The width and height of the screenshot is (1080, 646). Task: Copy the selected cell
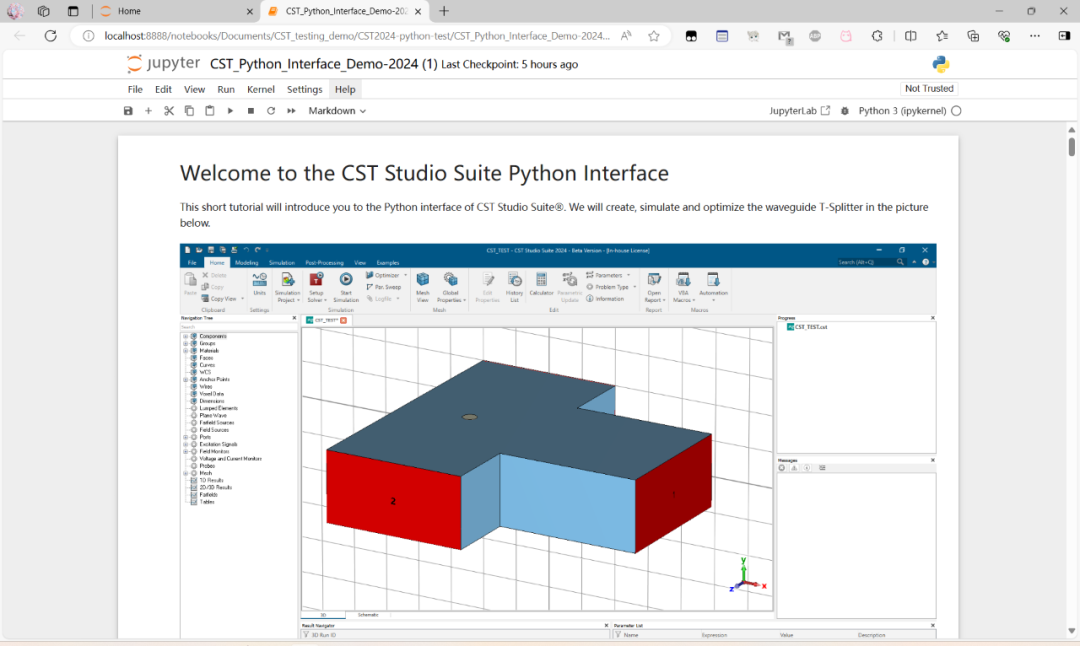(x=190, y=110)
